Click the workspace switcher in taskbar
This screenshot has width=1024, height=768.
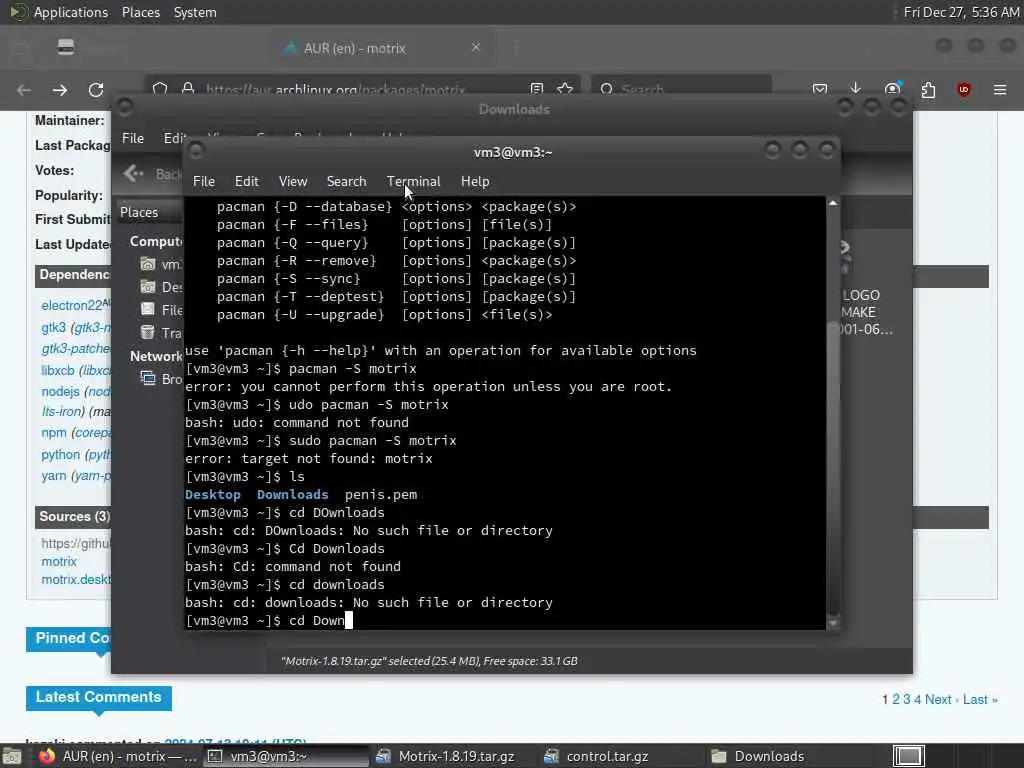[x=908, y=756]
